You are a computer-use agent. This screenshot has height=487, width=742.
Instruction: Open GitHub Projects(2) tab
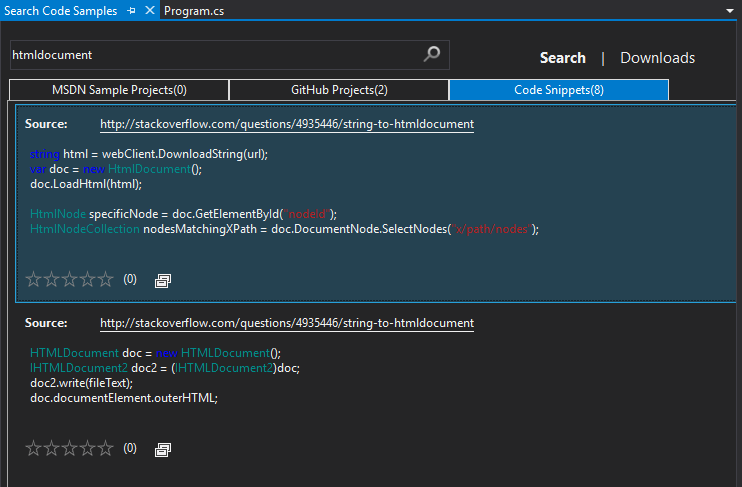point(339,90)
